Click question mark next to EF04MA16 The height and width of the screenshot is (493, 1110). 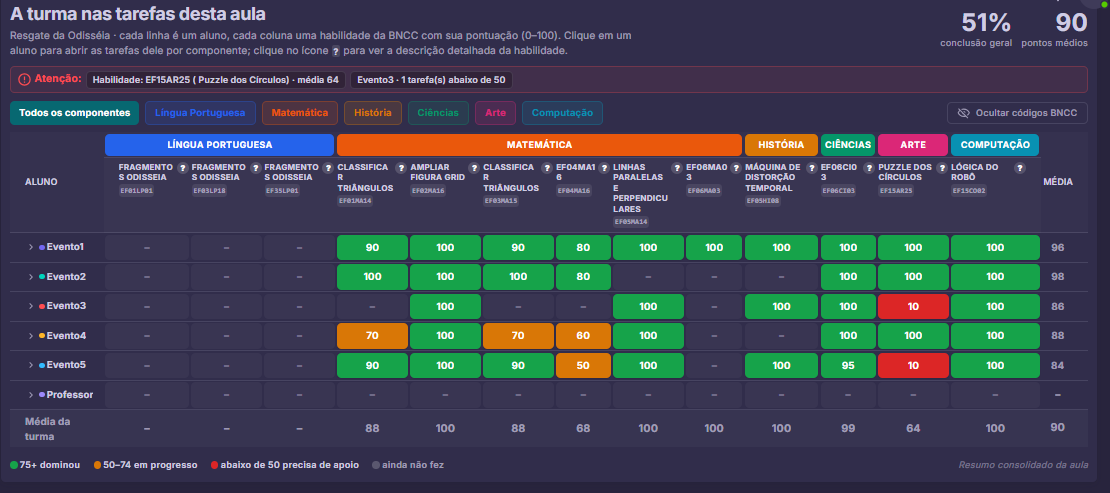604,168
